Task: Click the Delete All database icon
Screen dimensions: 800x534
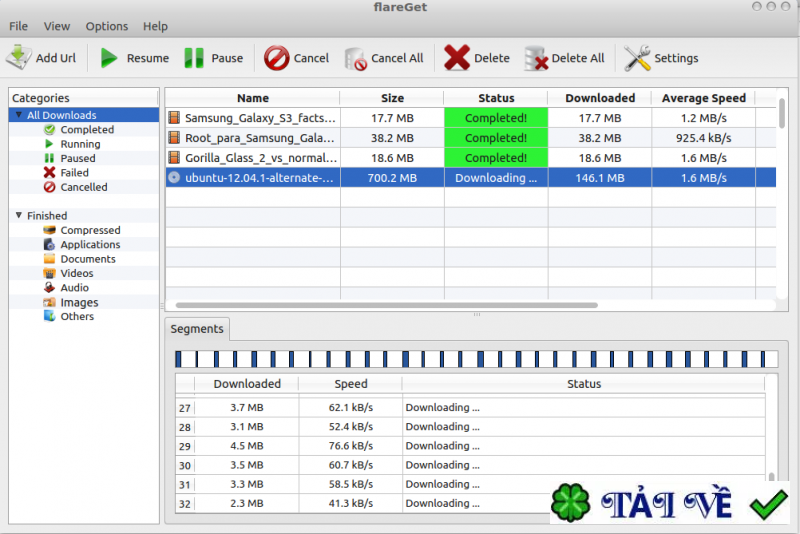Action: [536, 59]
